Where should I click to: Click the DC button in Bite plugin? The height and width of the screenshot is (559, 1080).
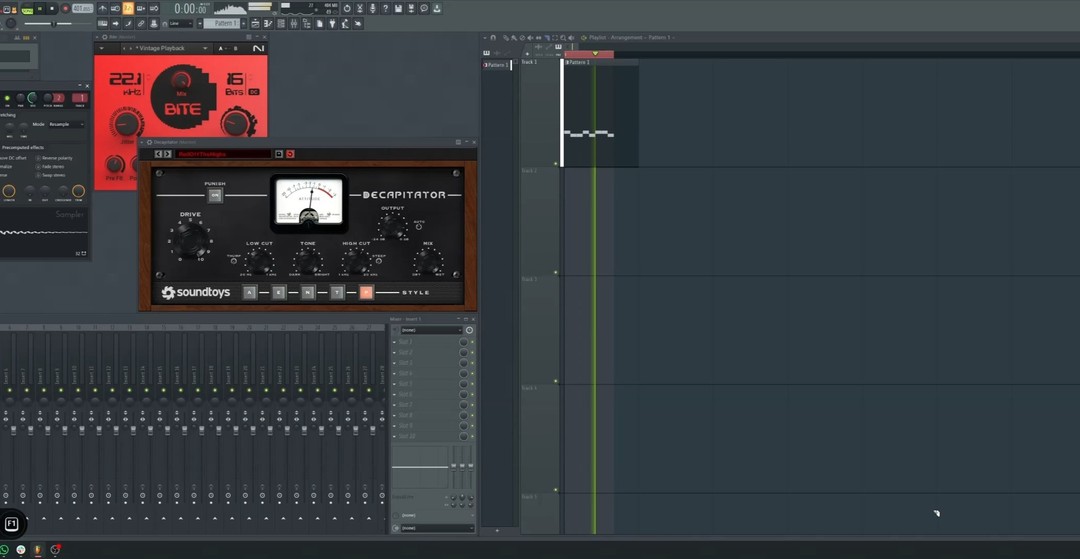[253, 92]
